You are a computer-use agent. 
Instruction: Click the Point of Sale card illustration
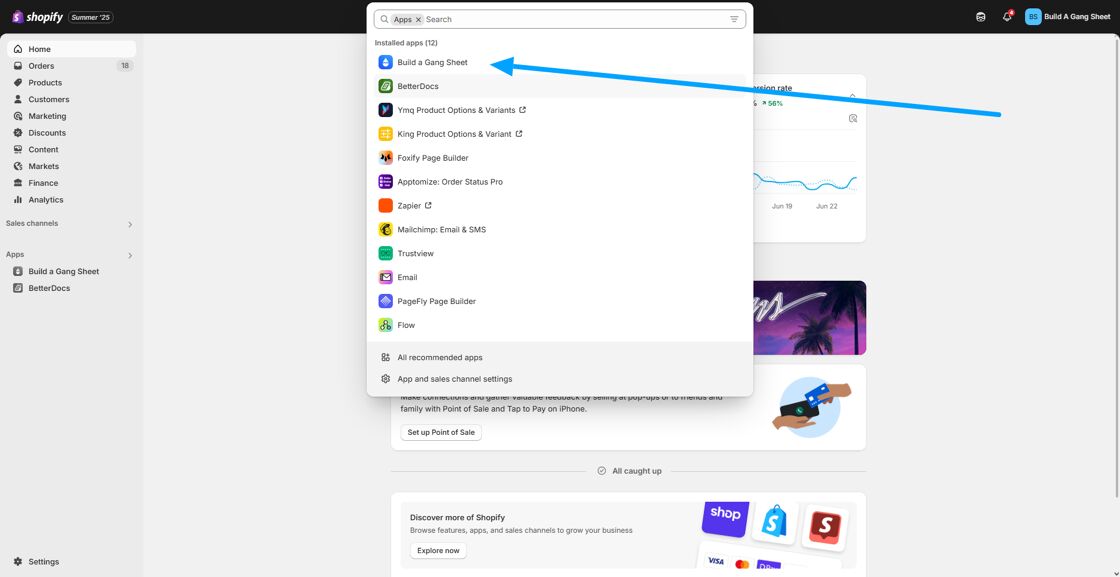coord(812,406)
